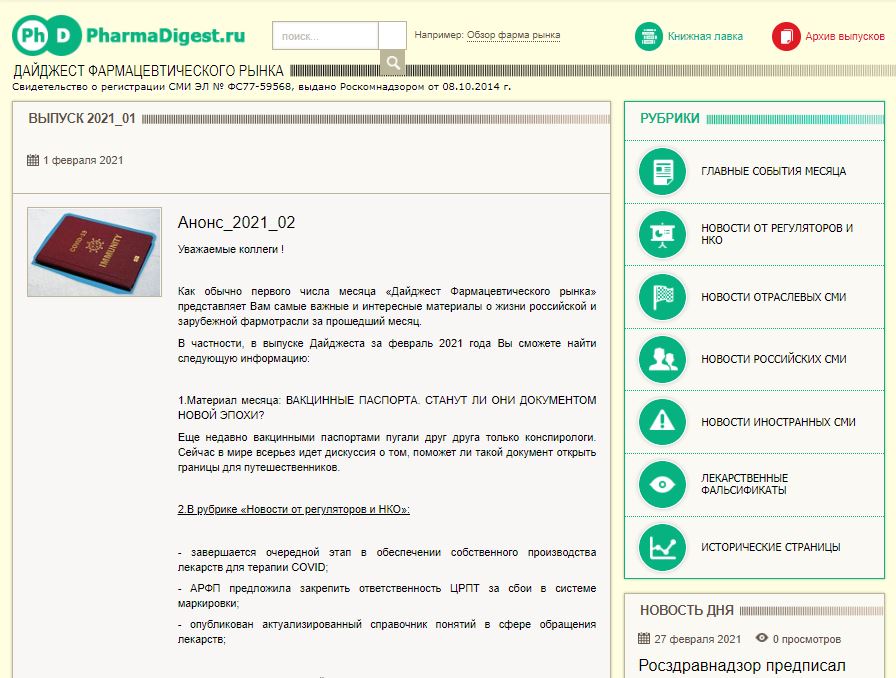Open the Новости иностранных СМИ rubric
The width and height of the screenshot is (896, 678).
[778, 422]
